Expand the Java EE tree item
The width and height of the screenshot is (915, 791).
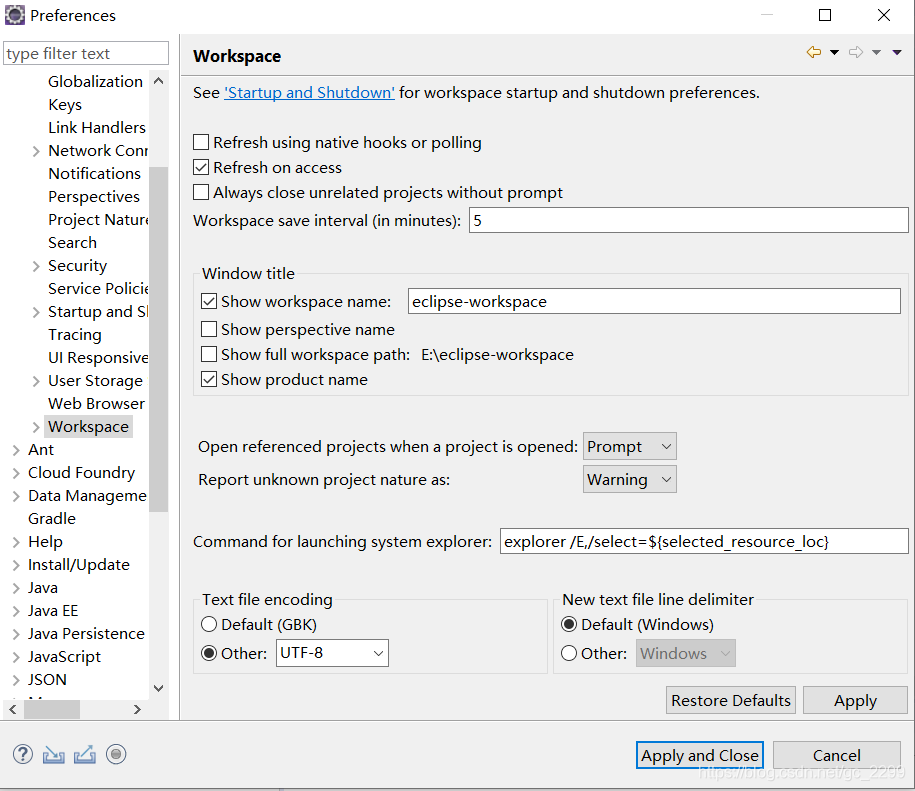(x=16, y=610)
